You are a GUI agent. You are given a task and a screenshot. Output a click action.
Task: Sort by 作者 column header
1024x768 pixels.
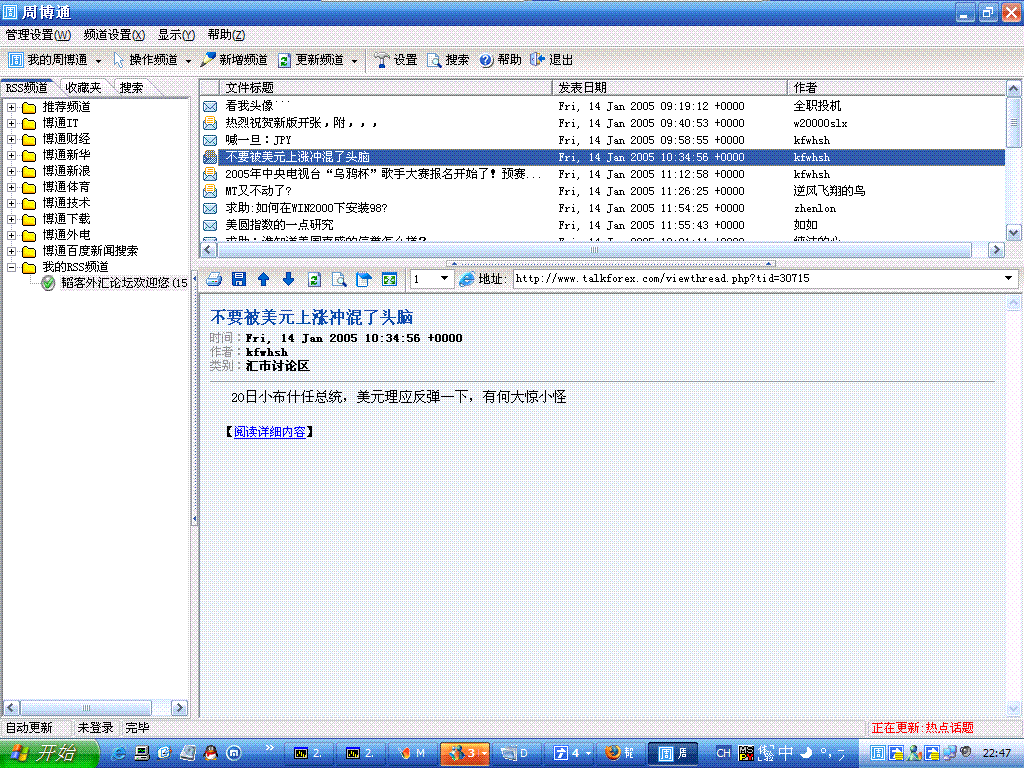click(896, 88)
